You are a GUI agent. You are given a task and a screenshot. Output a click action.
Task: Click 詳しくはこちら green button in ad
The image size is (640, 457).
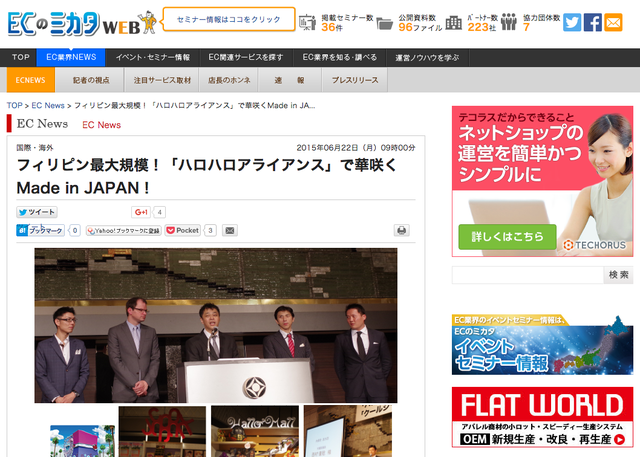tap(507, 237)
